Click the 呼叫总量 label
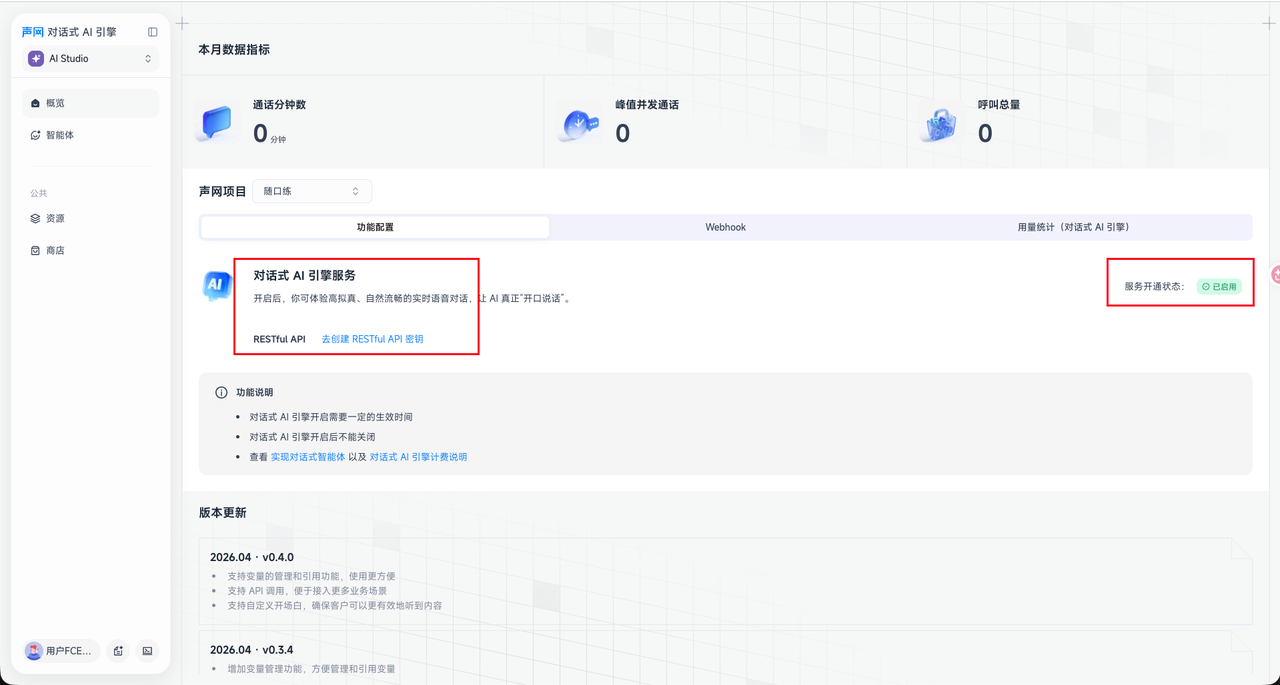The image size is (1280, 685). [x=999, y=104]
